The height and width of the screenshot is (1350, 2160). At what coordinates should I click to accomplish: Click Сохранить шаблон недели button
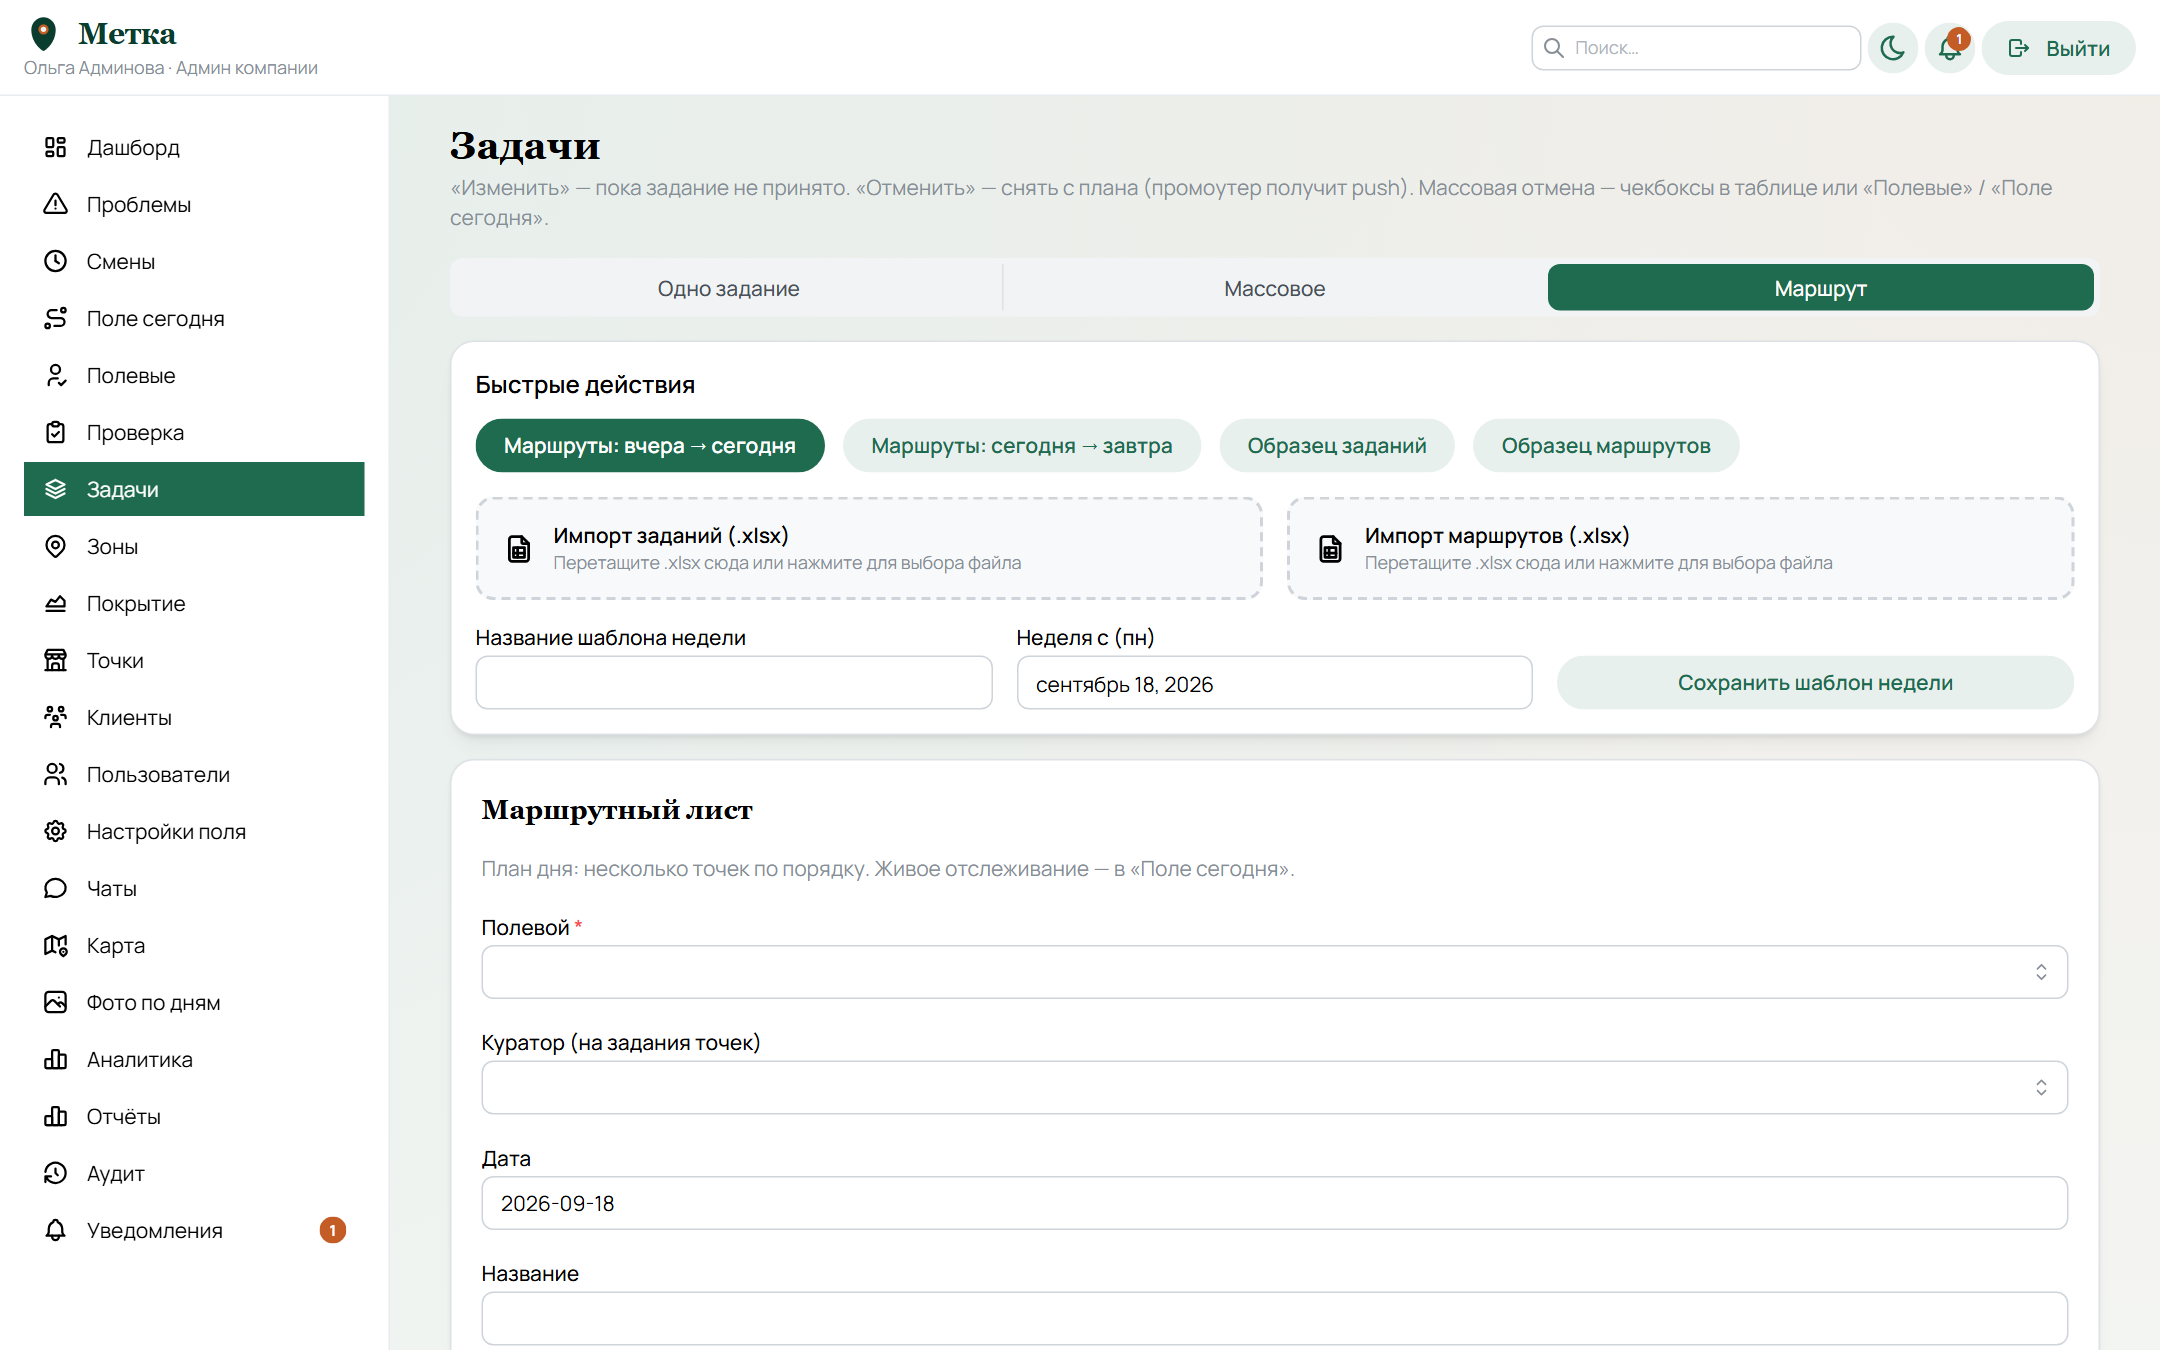(1815, 683)
